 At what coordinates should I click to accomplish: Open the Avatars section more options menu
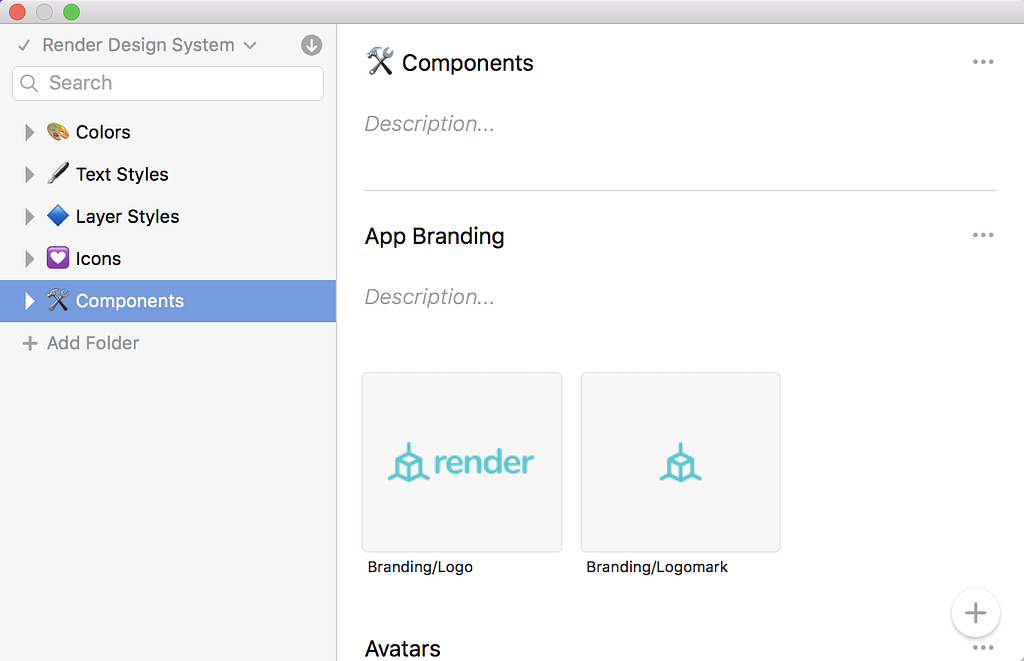point(983,648)
